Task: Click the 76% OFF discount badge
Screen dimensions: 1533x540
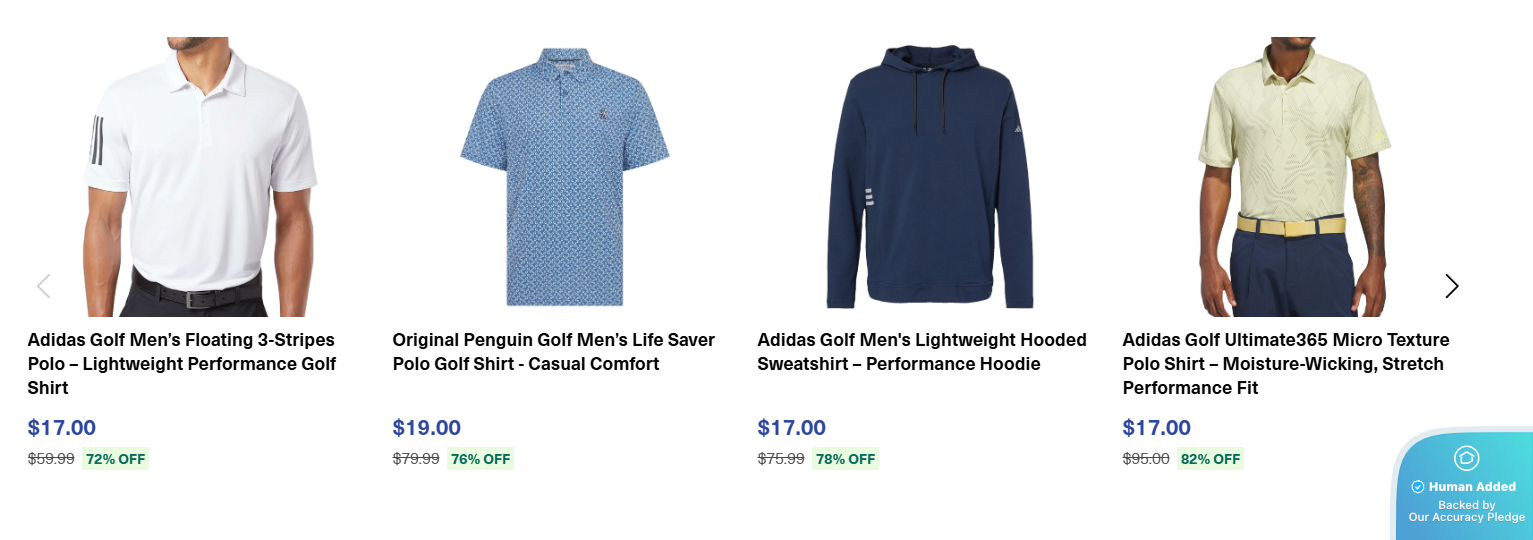Action: [480, 459]
